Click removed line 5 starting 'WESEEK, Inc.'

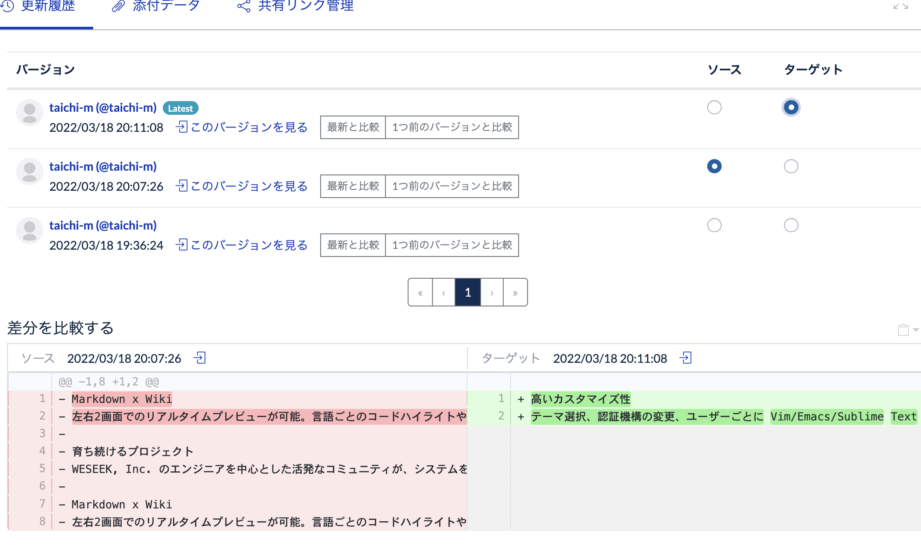[x=269, y=469]
